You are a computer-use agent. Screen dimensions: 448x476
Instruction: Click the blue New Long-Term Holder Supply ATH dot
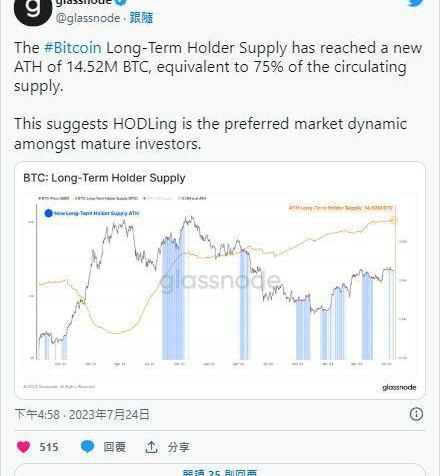tap(49, 213)
